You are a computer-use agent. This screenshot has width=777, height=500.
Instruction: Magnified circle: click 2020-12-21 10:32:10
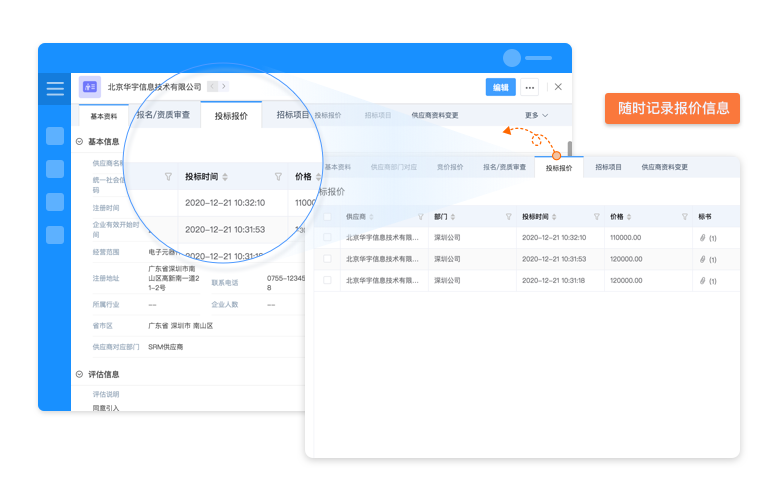[x=225, y=202]
